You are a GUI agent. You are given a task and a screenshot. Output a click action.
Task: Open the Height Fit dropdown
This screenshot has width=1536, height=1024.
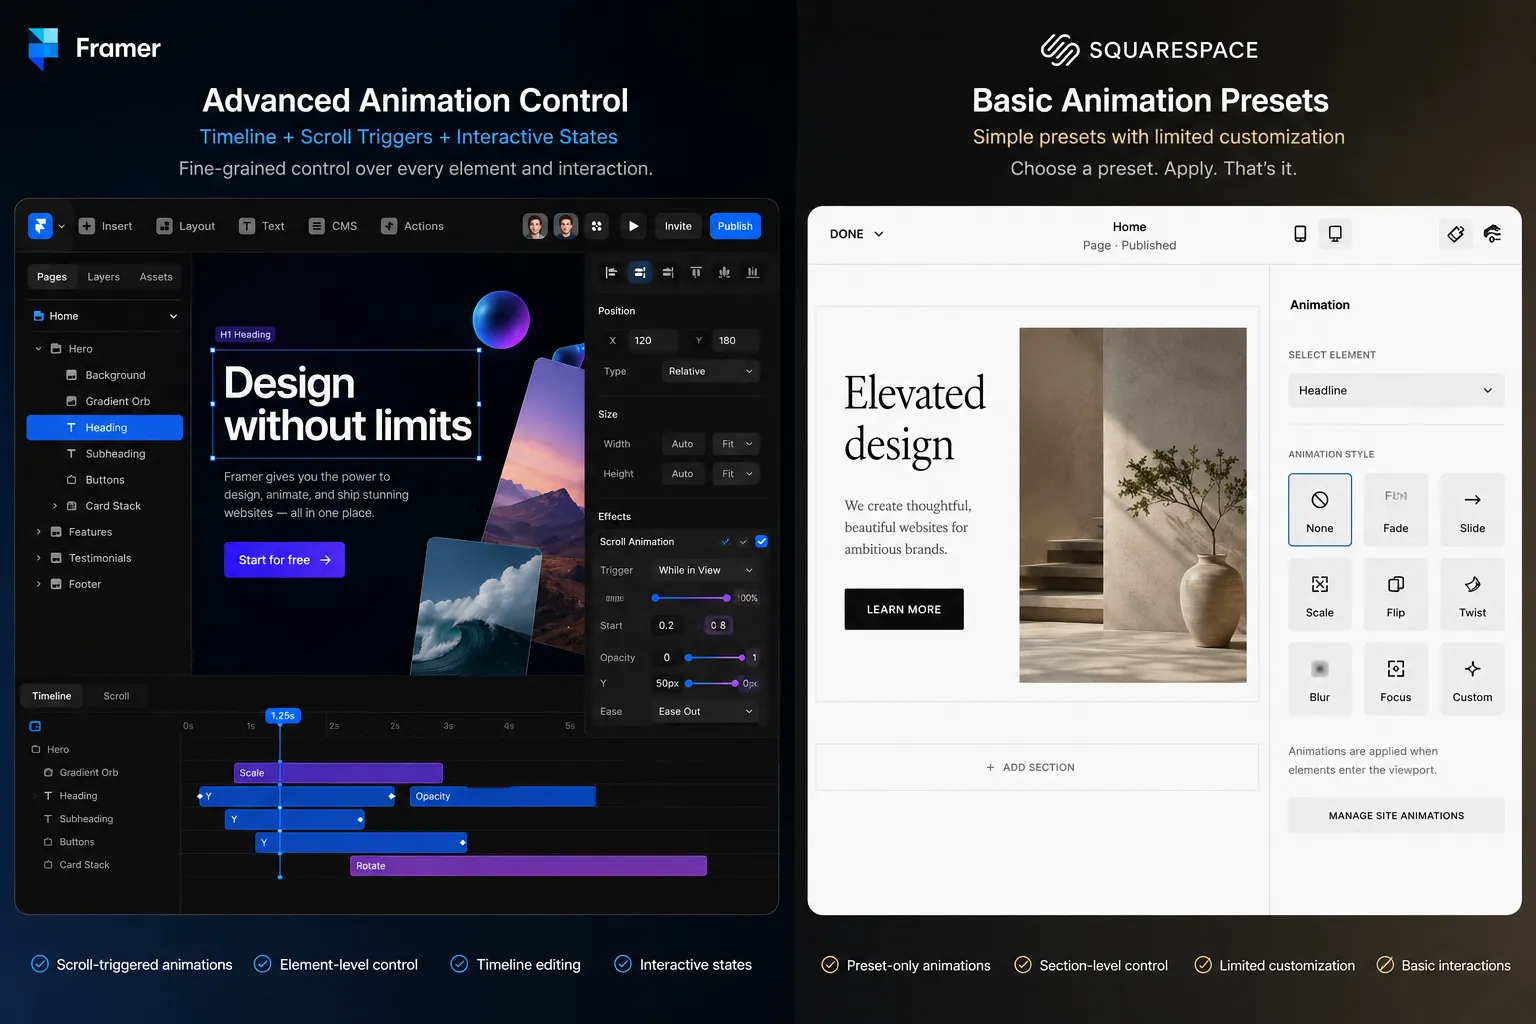tap(737, 474)
